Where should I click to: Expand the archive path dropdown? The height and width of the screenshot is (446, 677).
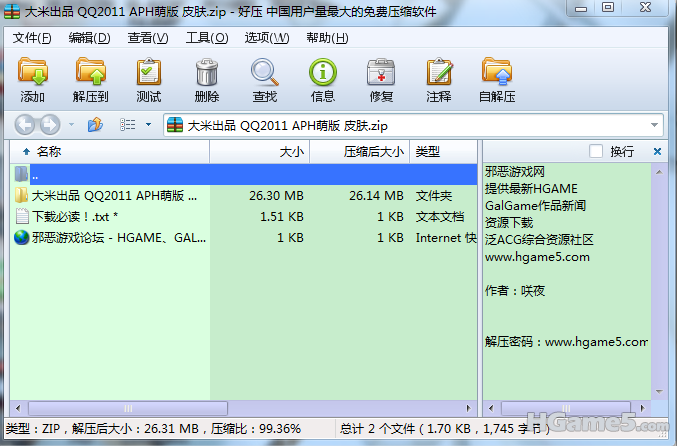[x=655, y=125]
